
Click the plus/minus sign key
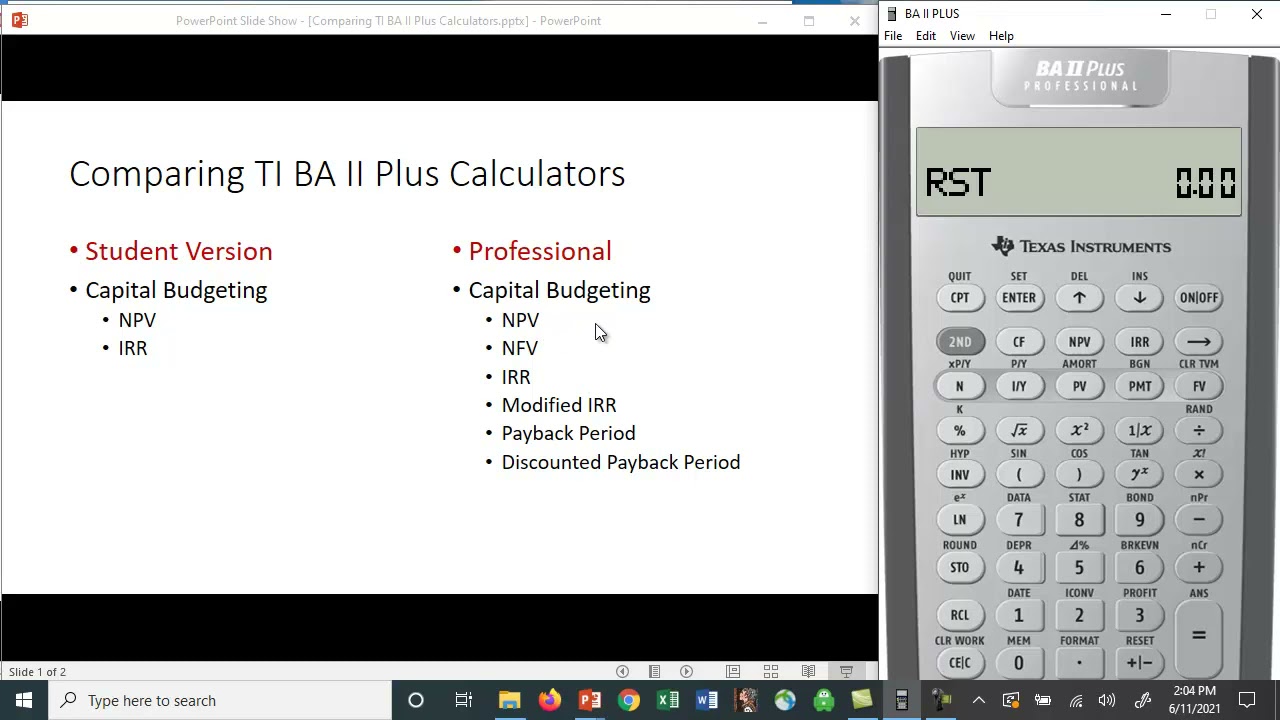click(x=1139, y=662)
